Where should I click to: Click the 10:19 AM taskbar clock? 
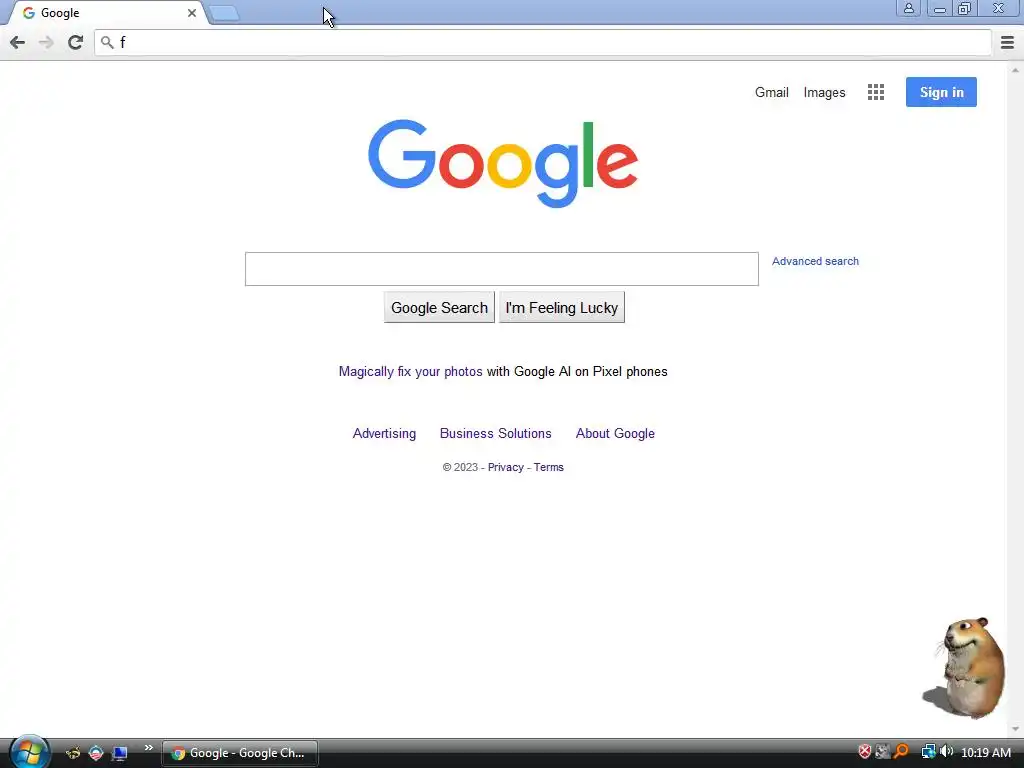tap(985, 753)
